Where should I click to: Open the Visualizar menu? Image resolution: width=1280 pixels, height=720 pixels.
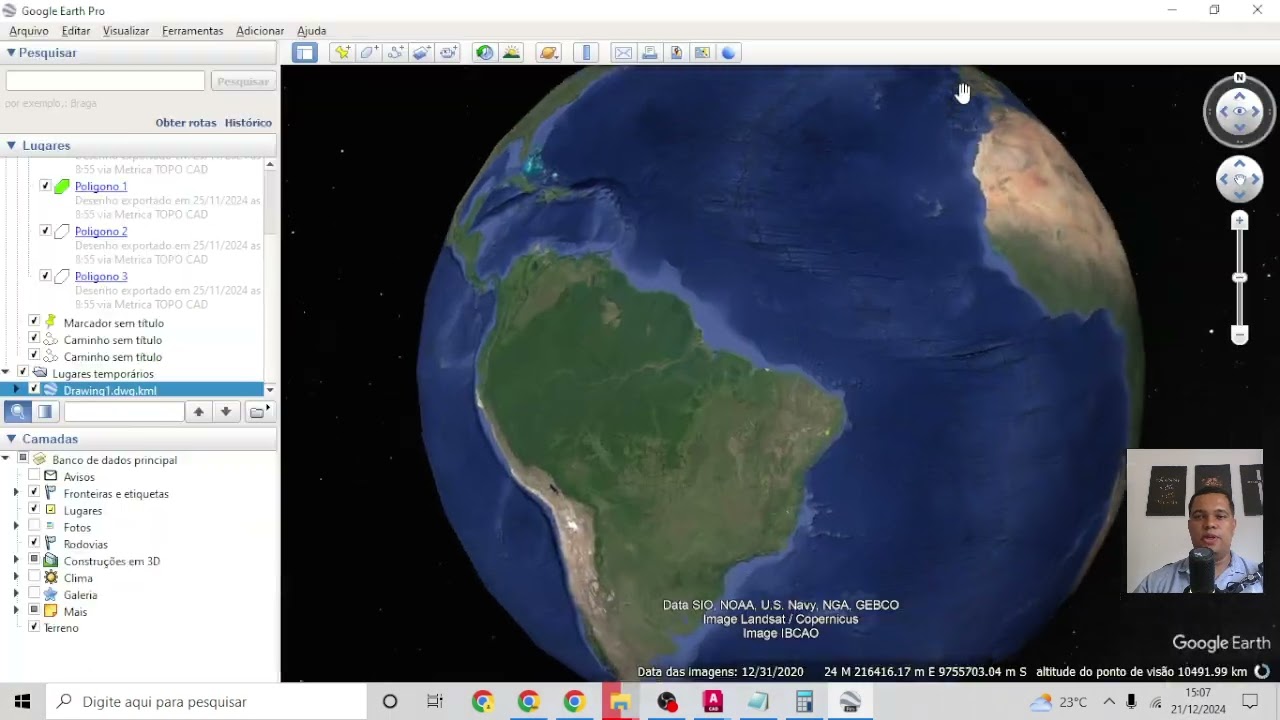[126, 31]
